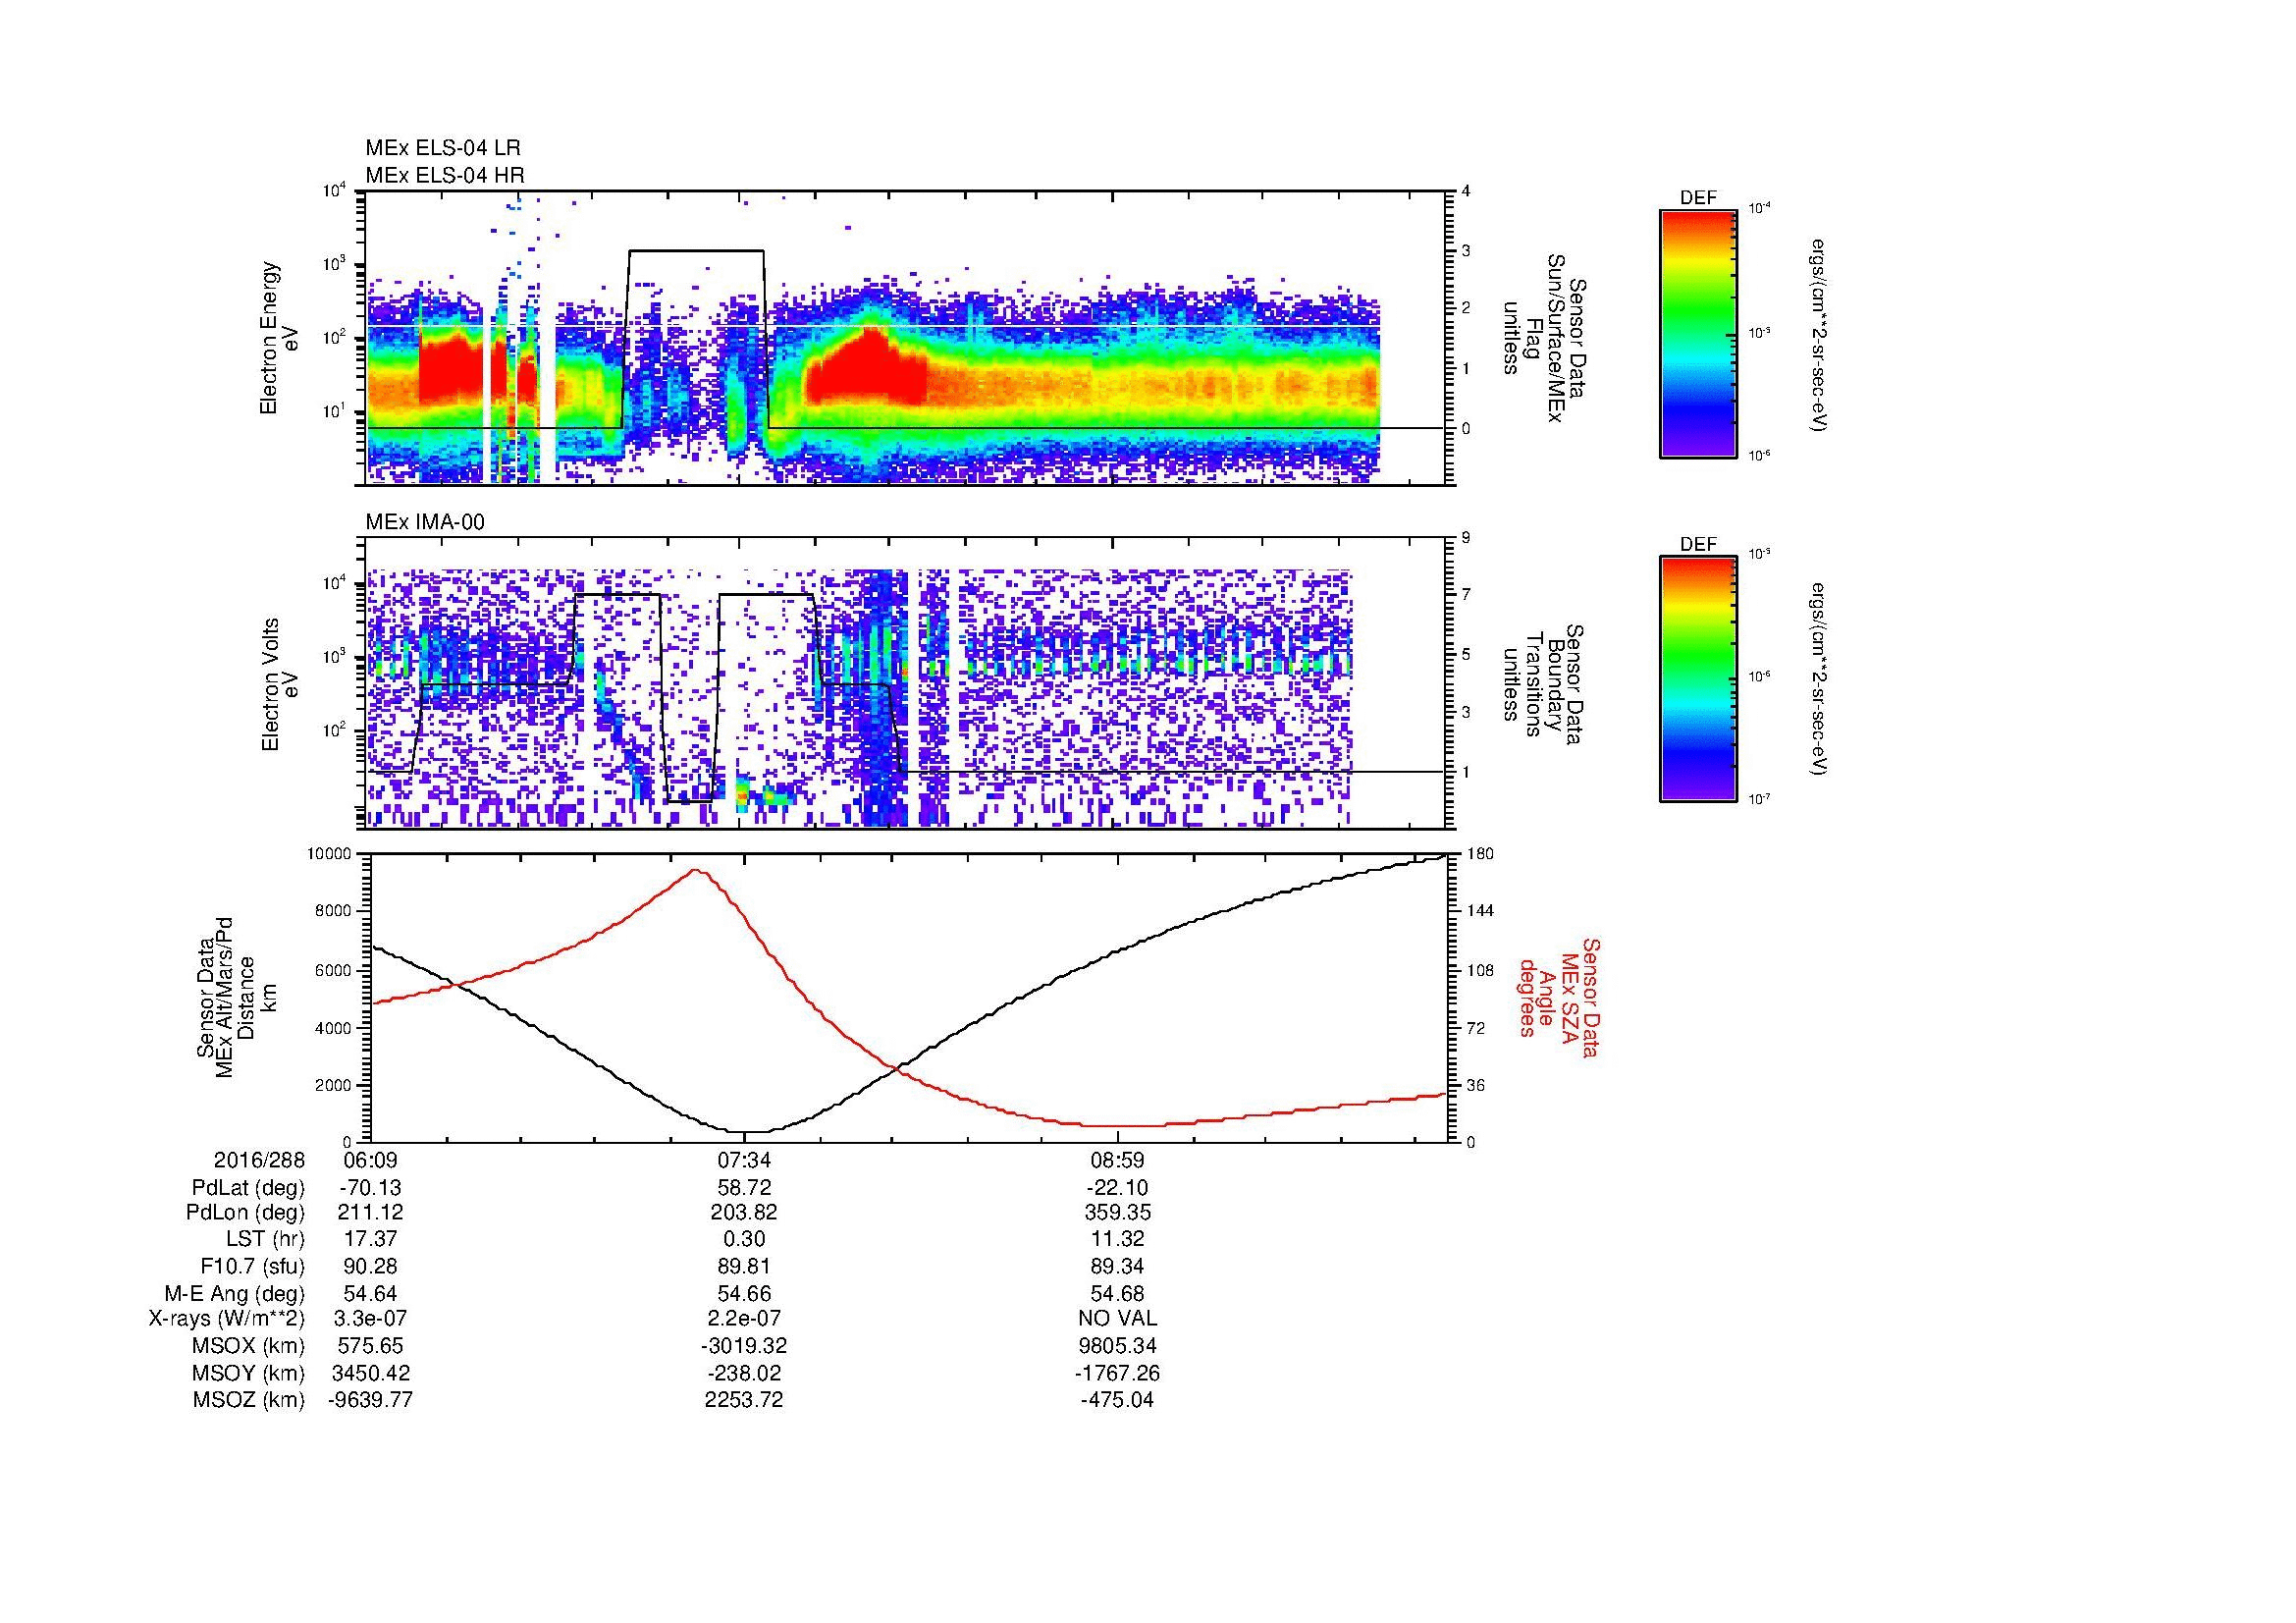Click the MSOZ value '2253.72'

[744, 1400]
